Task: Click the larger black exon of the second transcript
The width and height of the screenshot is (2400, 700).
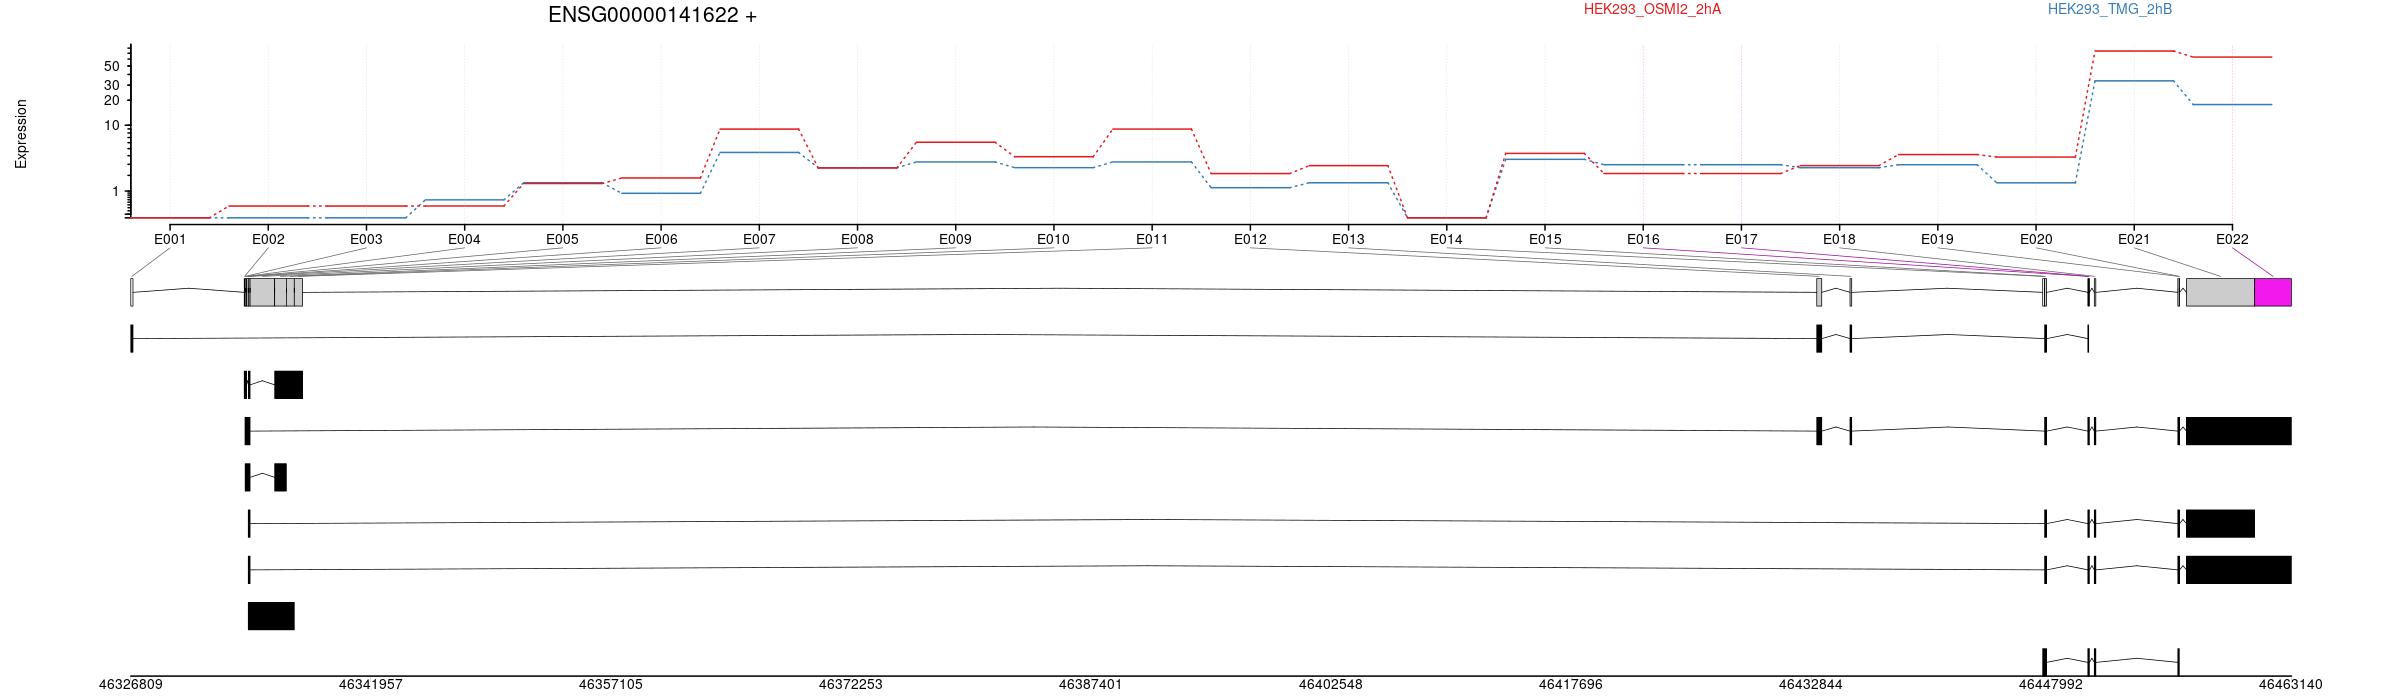Action: [x=288, y=385]
